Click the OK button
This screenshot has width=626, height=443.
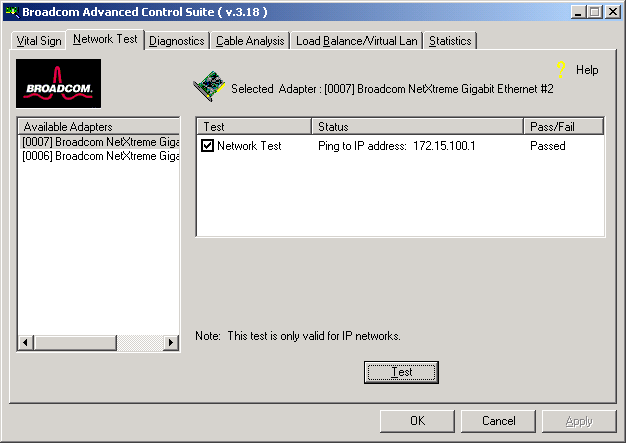417,421
